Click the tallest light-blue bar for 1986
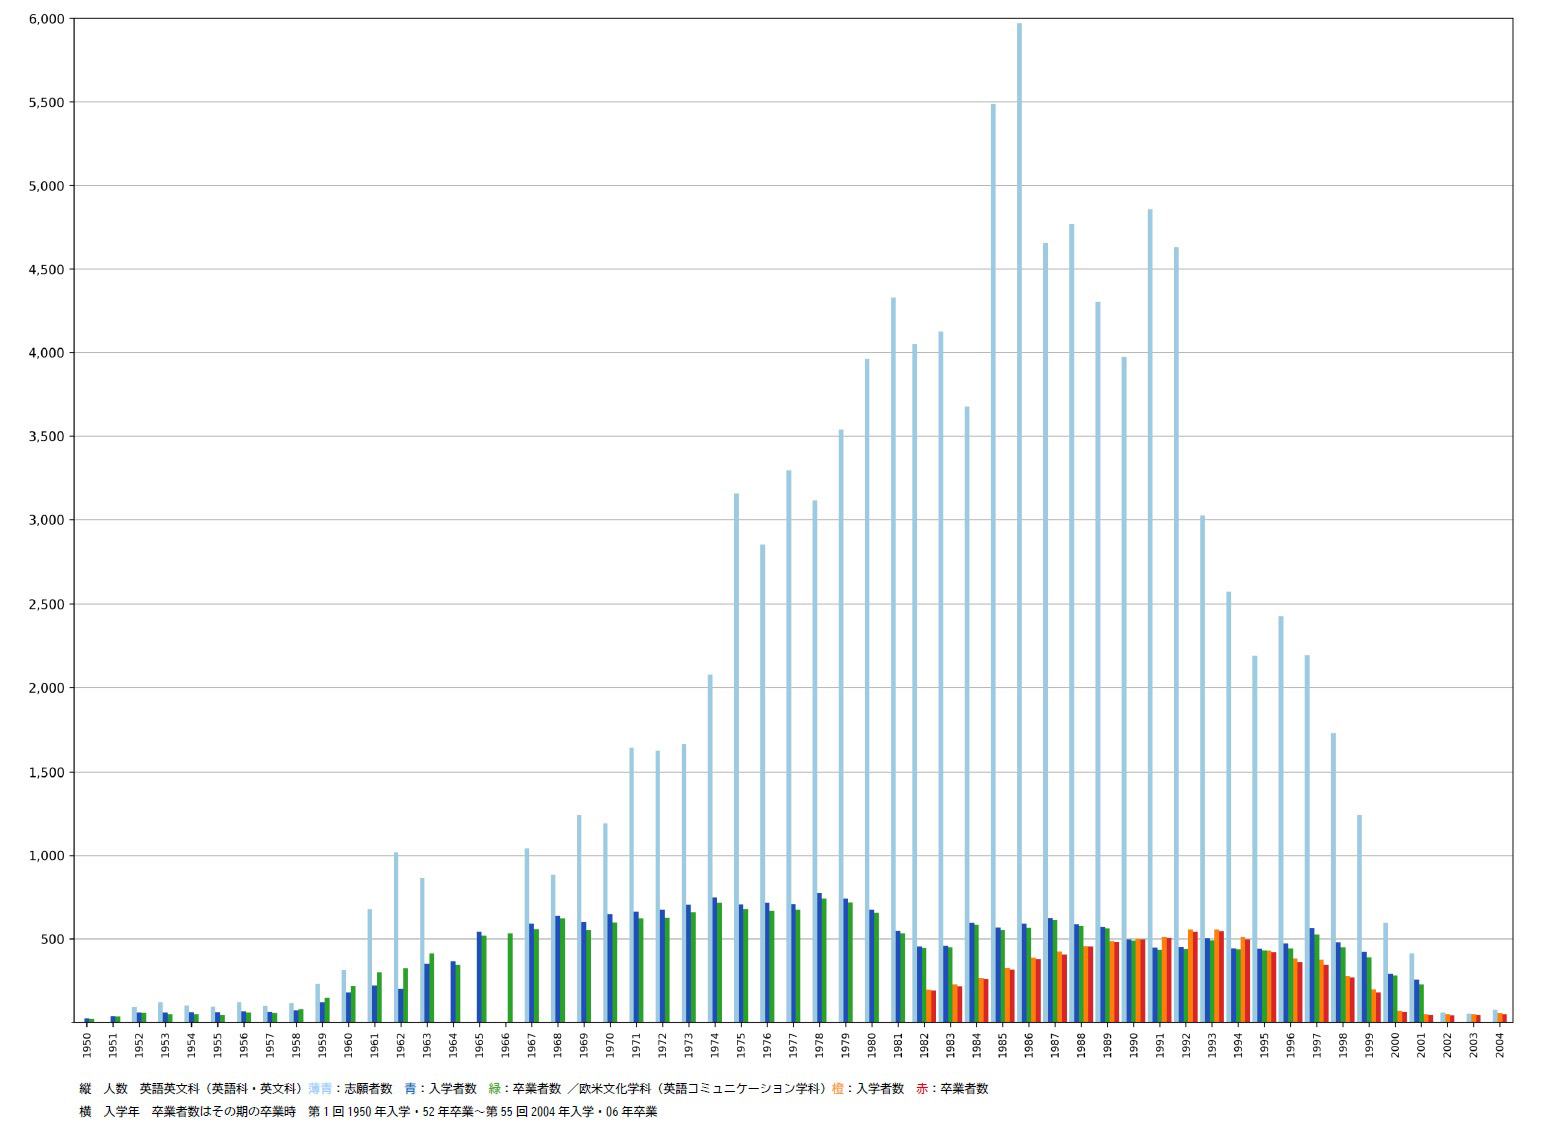Screen dimensions: 1554x1144 coord(1019,520)
